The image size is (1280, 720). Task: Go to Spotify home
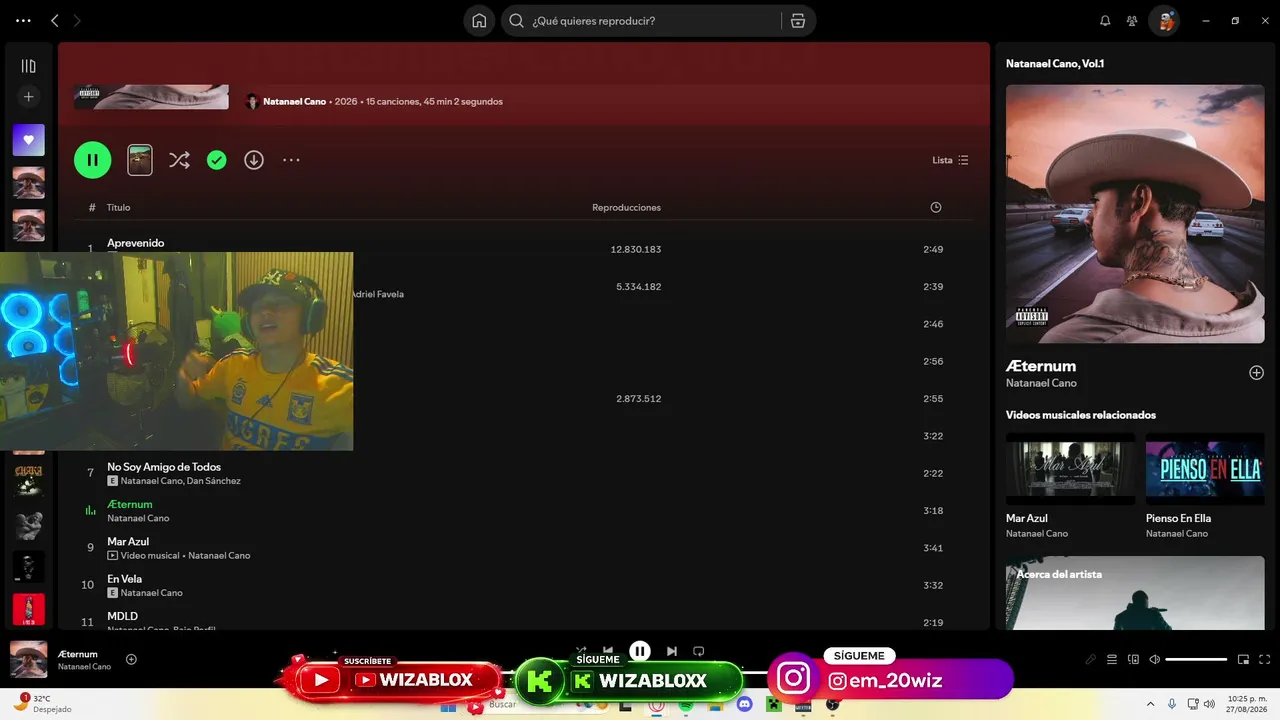(479, 21)
